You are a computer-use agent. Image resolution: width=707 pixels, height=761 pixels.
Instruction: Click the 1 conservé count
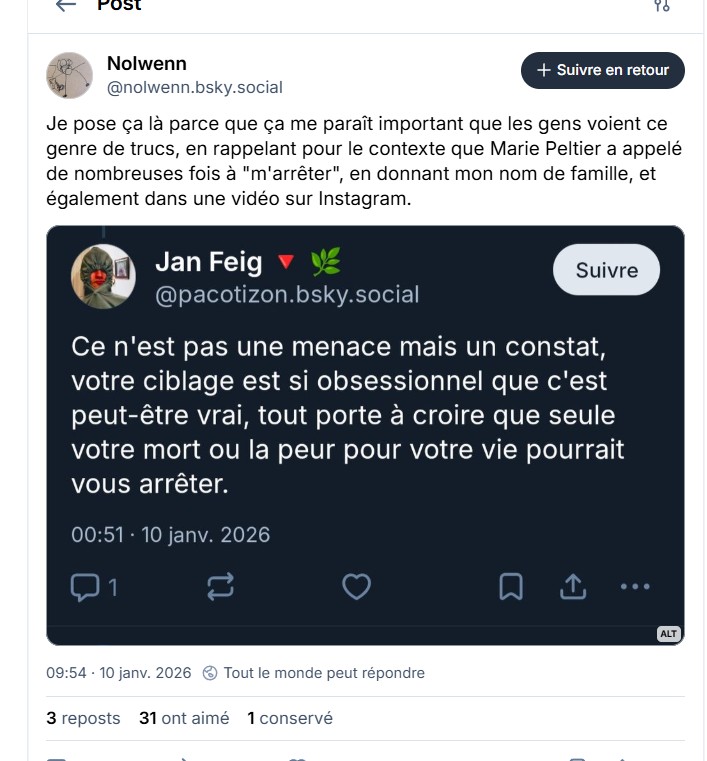click(x=290, y=718)
